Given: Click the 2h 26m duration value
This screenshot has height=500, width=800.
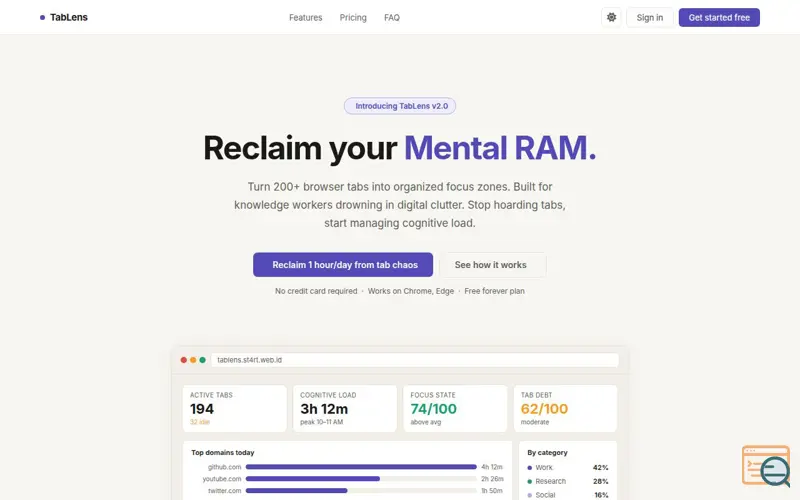Looking at the screenshot, I should point(492,479).
